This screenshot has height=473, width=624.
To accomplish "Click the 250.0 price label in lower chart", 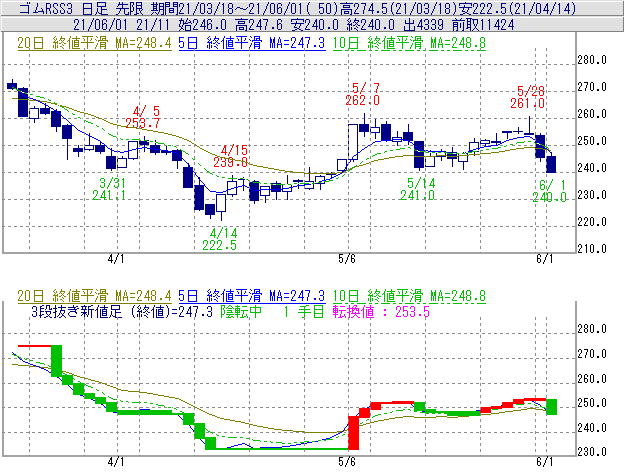I will (x=592, y=403).
